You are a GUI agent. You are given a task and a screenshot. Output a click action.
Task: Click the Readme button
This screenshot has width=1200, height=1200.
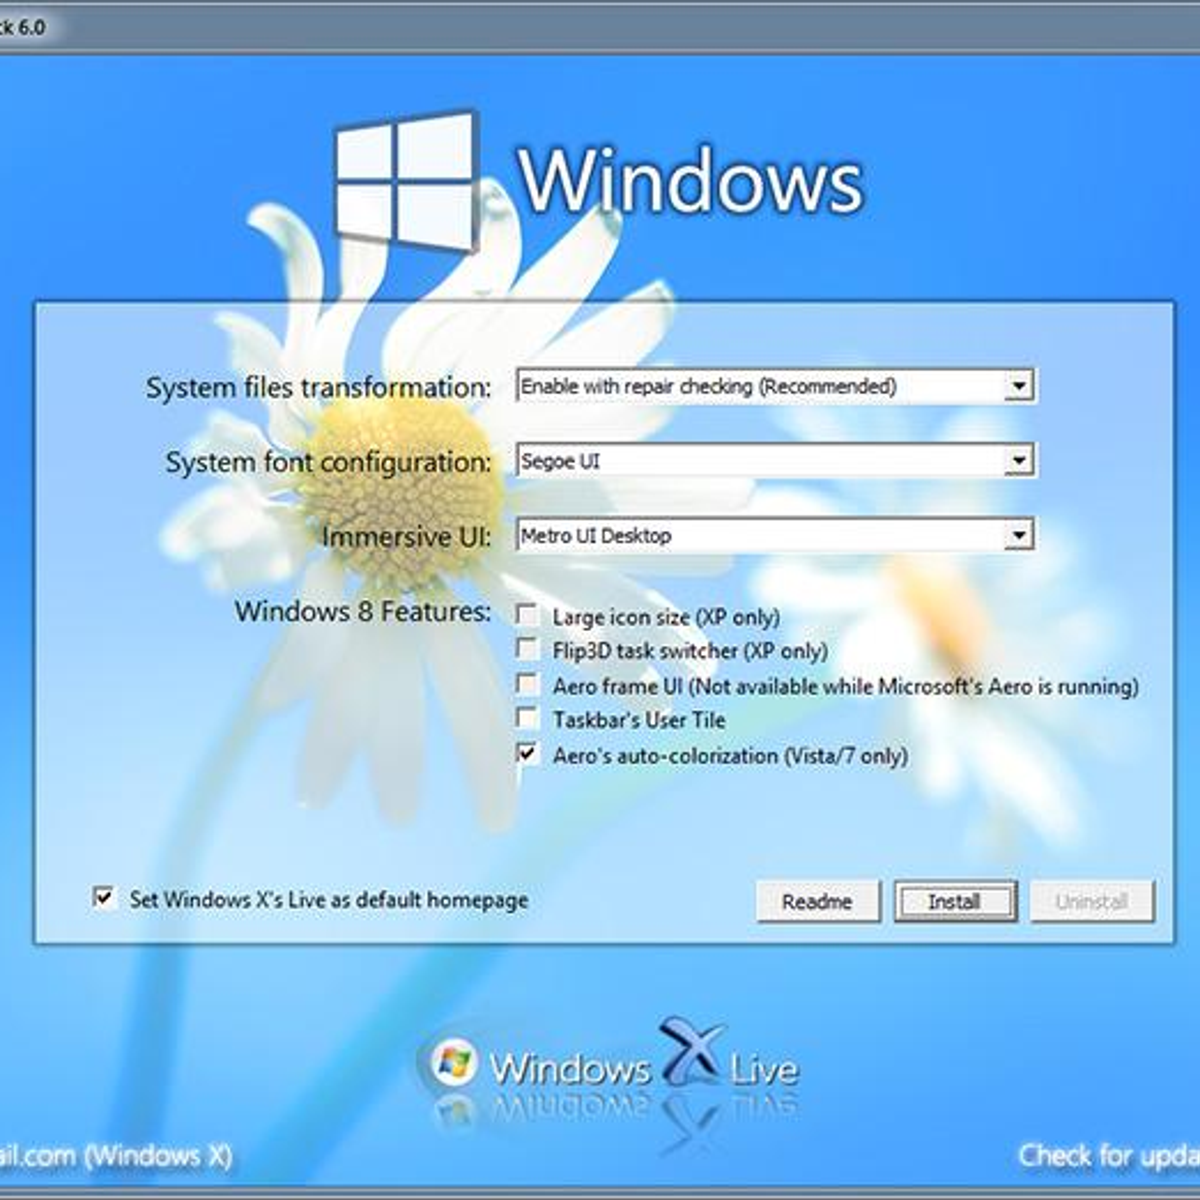(817, 901)
